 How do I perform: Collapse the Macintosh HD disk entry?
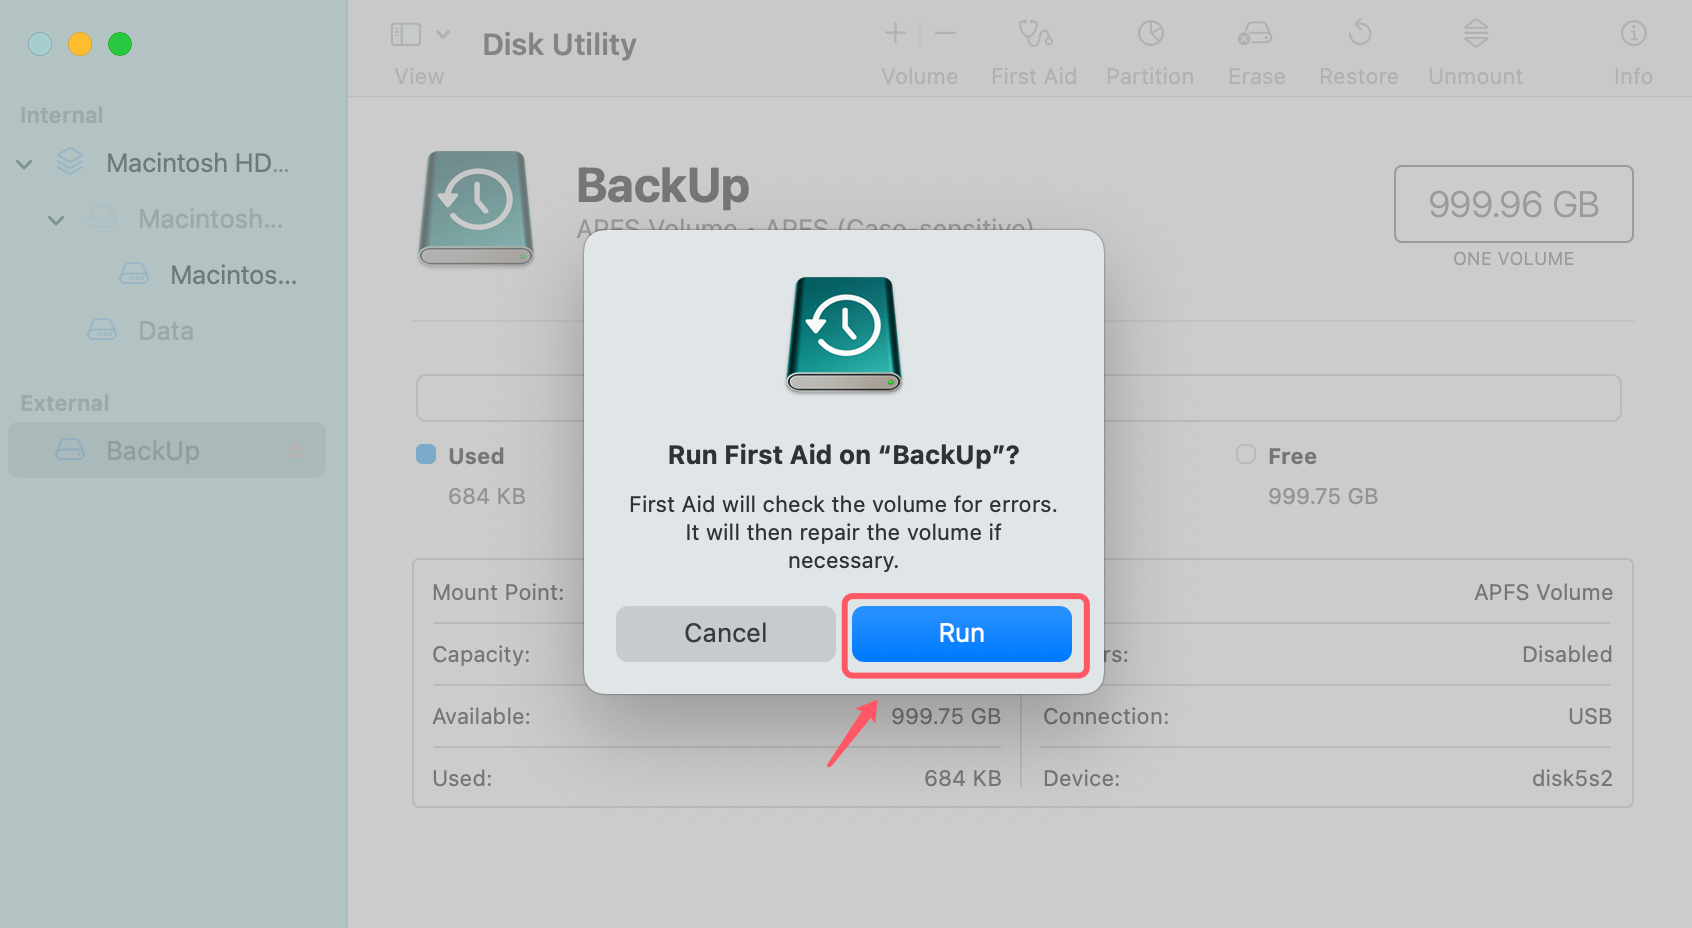[x=23, y=163]
